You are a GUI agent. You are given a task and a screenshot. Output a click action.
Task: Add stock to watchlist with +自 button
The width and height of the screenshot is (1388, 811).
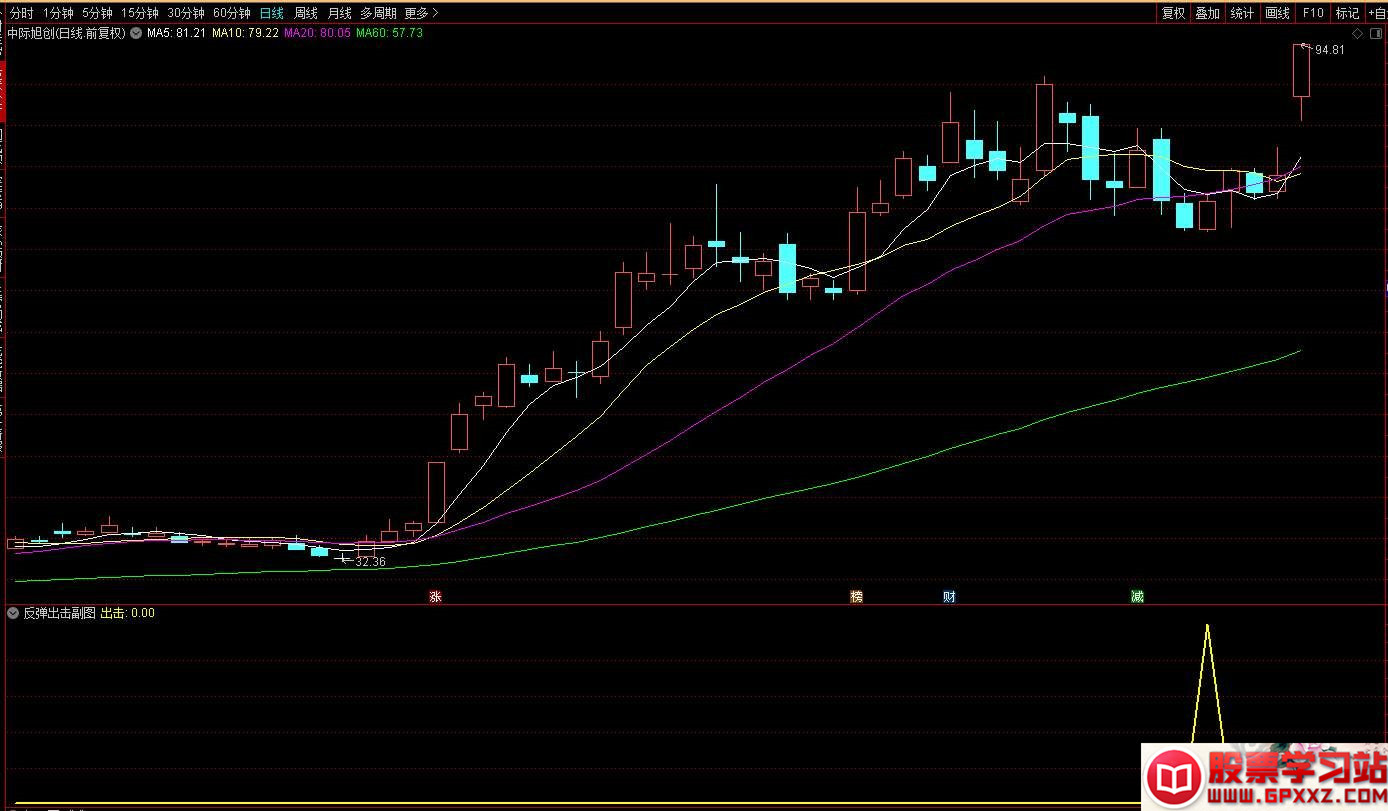(1376, 13)
